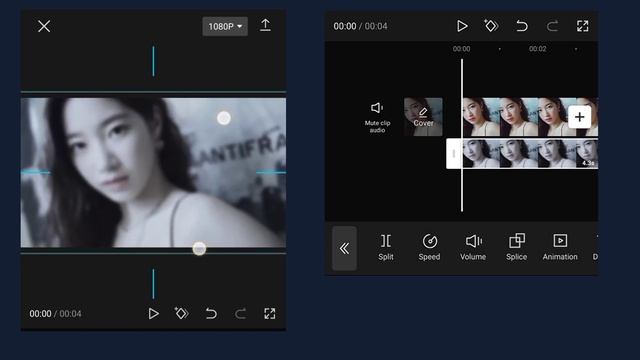Expand the timeline panel to fullscreen
Screen dimensions: 640x360
582,26
